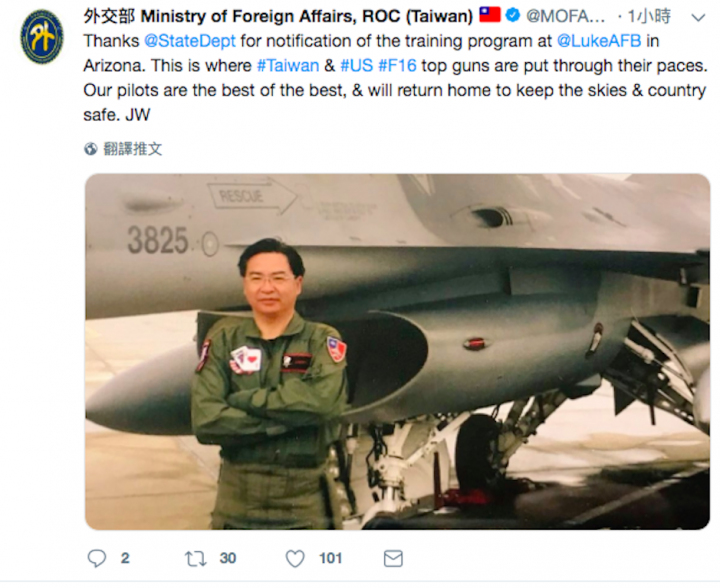Like the tweet with the heart icon
This screenshot has width=720, height=588.
[295, 559]
